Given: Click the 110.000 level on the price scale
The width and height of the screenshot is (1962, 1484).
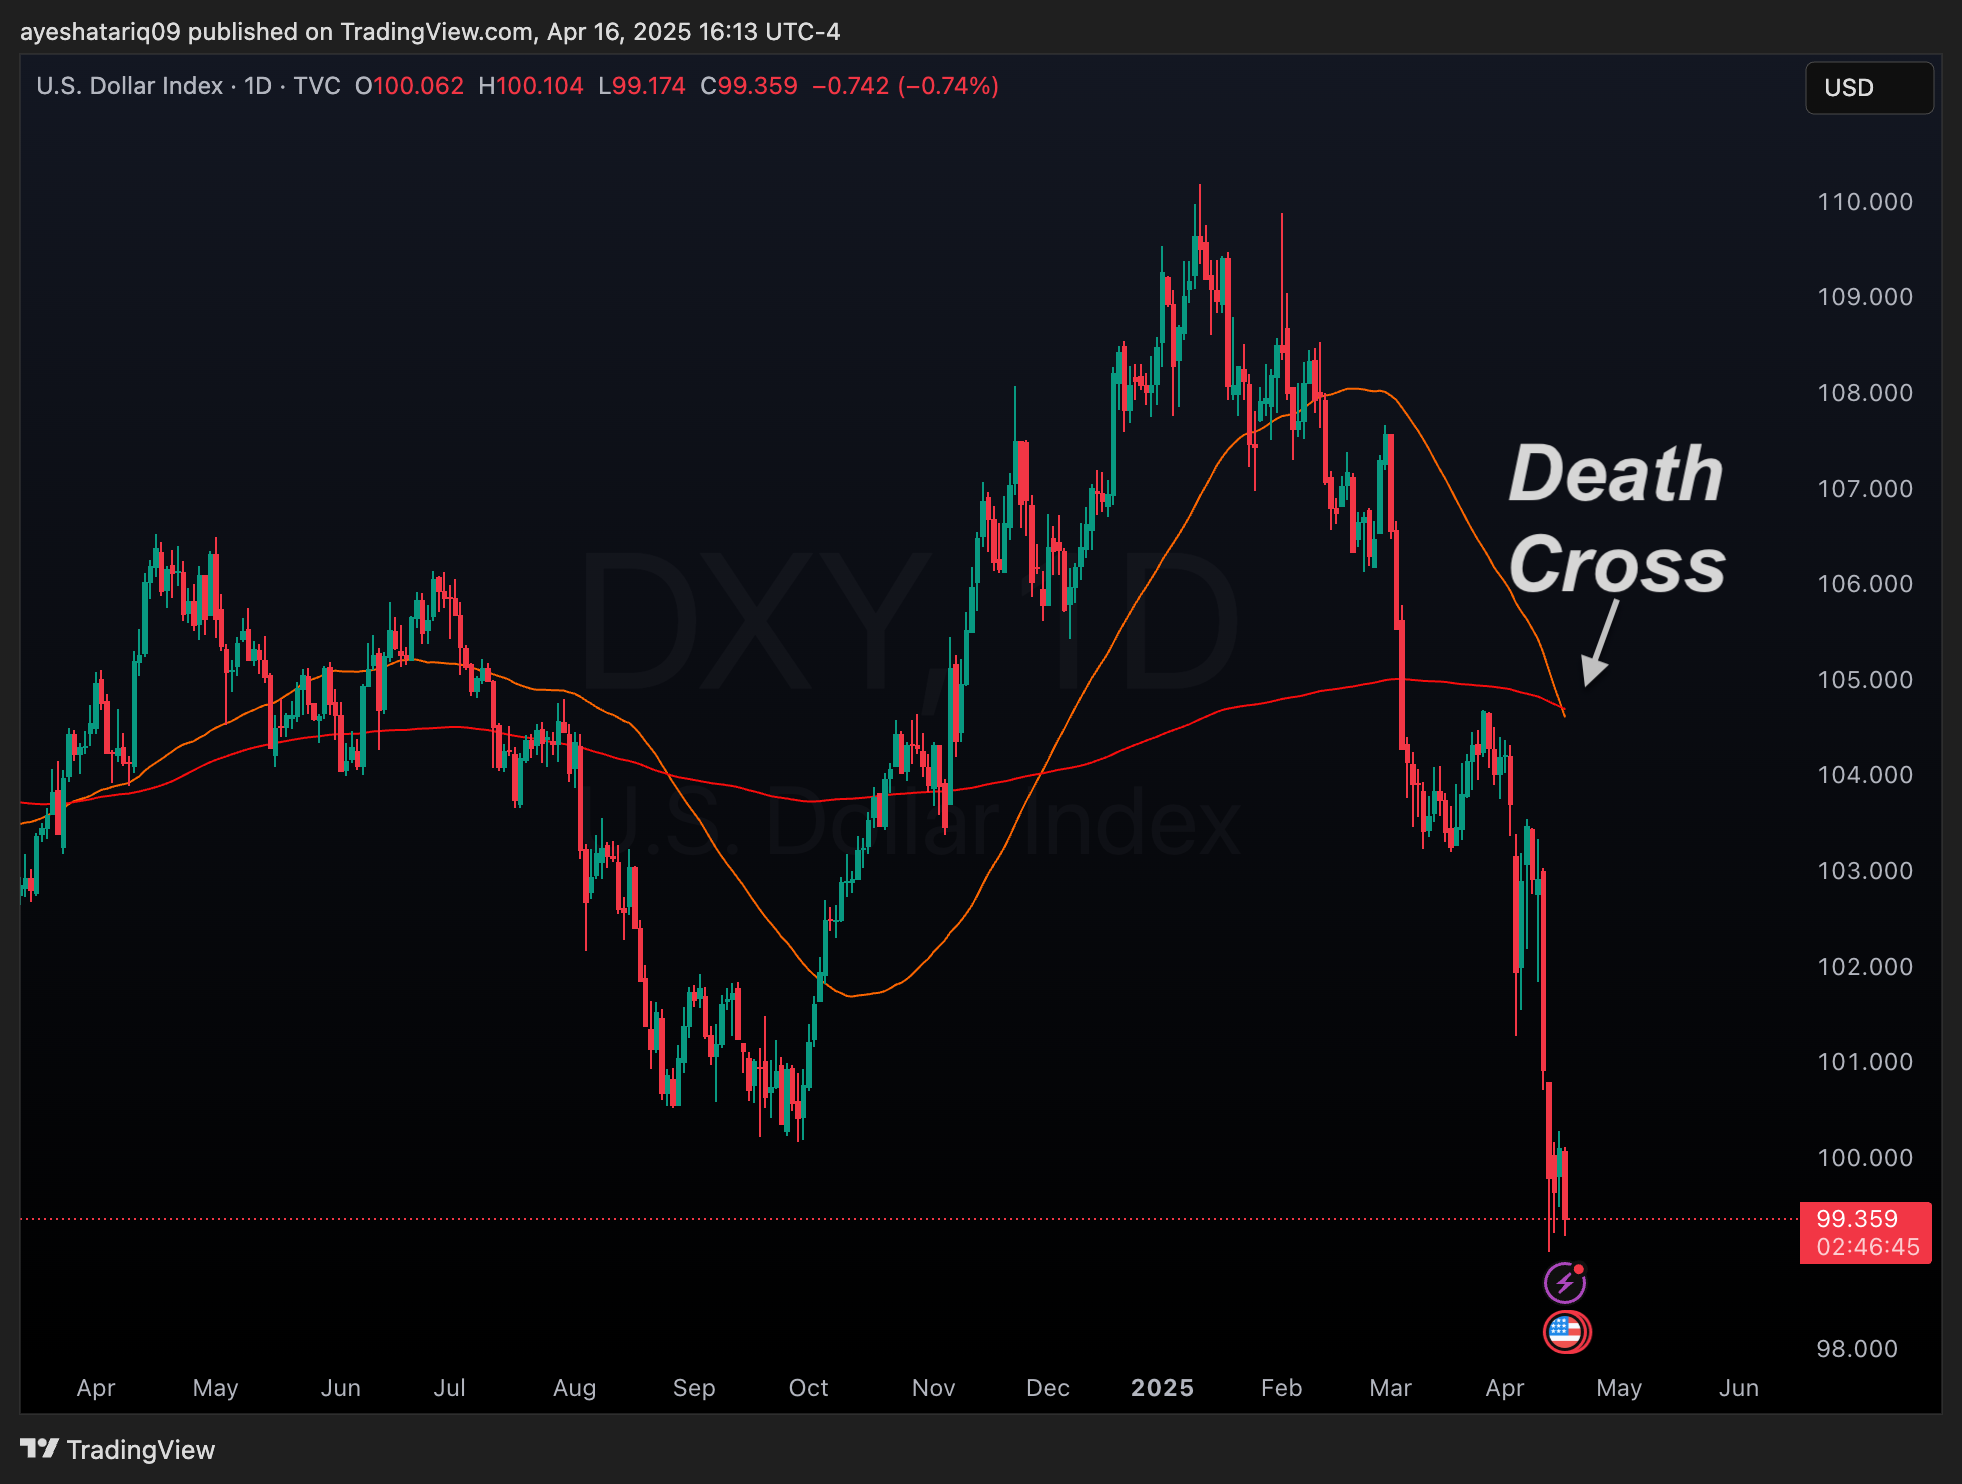Looking at the screenshot, I should coord(1864,202).
